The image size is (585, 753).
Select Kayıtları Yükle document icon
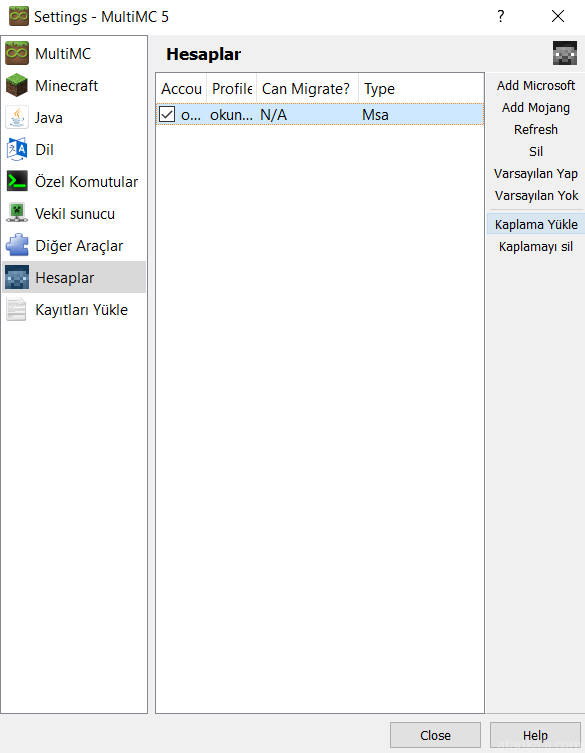[x=17, y=310]
